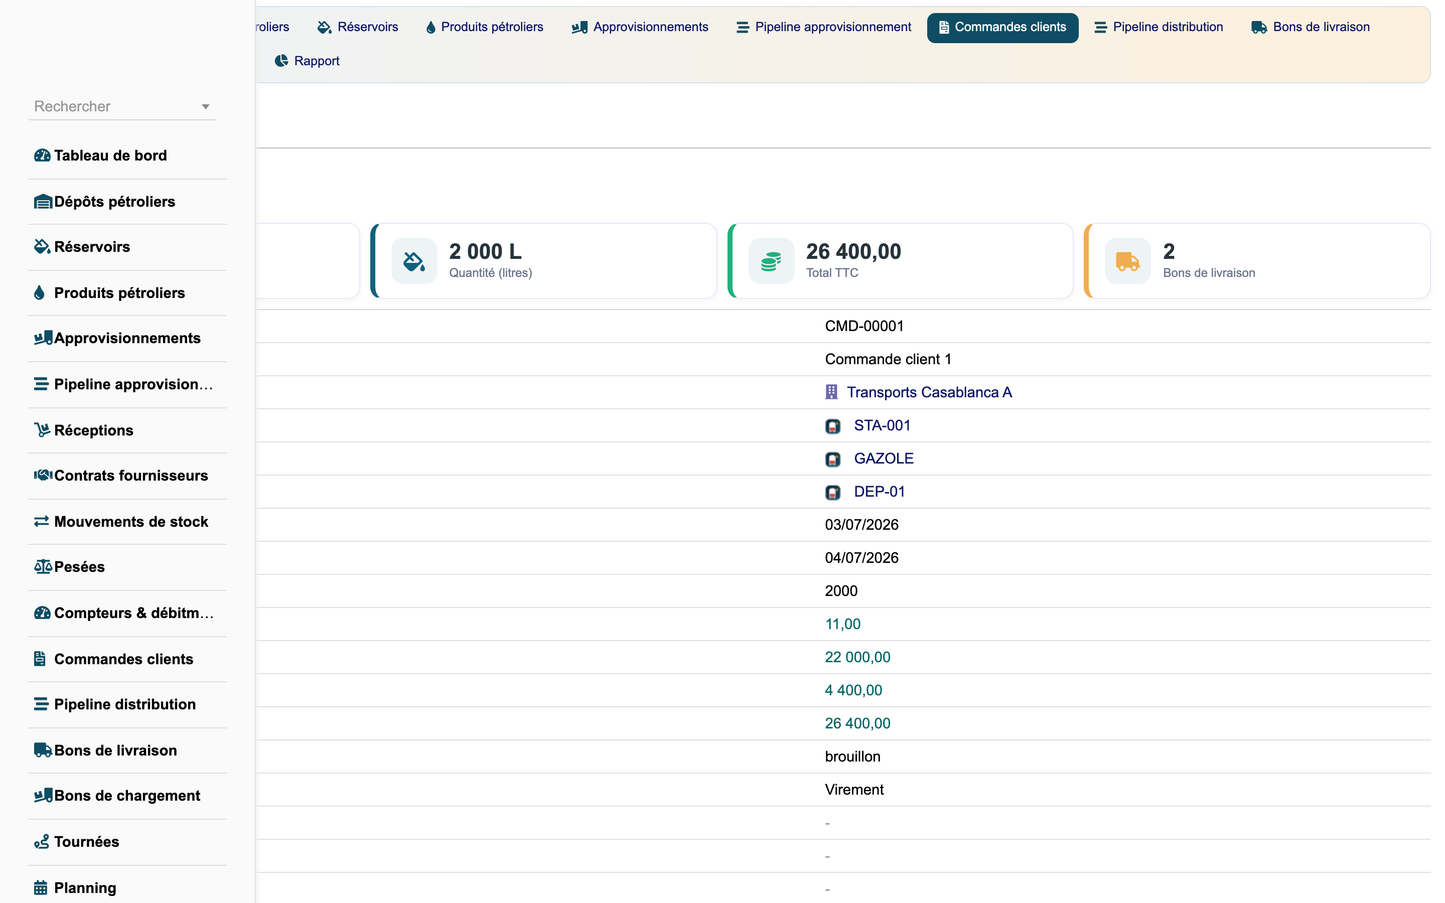Viewport: 1445px width, 903px height.
Task: Click the Commande client 1 text
Action: point(888,359)
